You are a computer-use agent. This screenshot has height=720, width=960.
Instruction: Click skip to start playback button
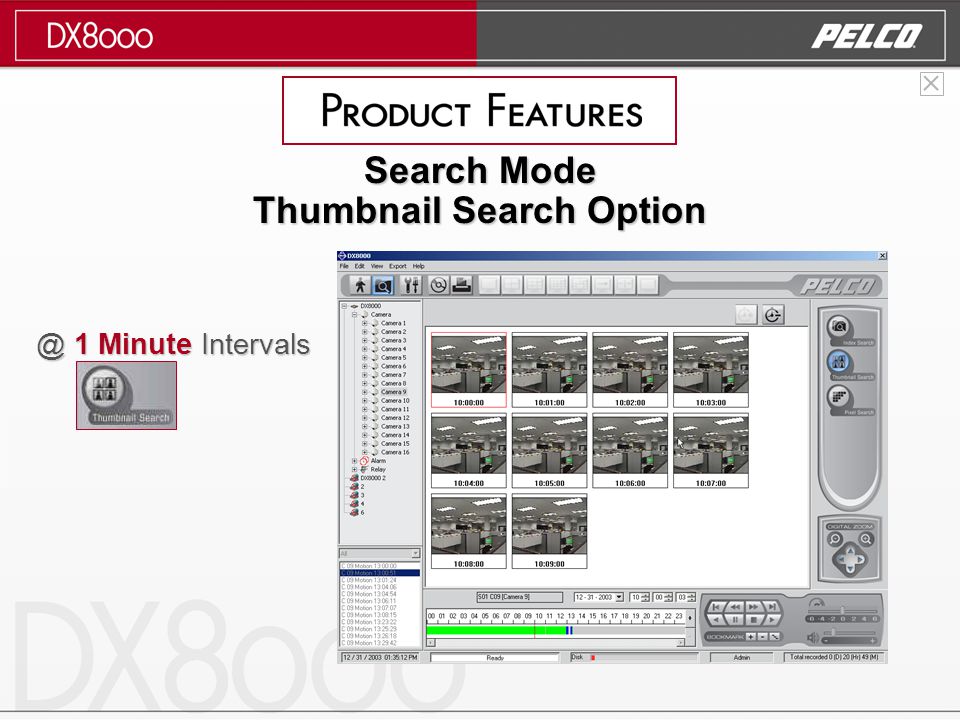tap(716, 607)
